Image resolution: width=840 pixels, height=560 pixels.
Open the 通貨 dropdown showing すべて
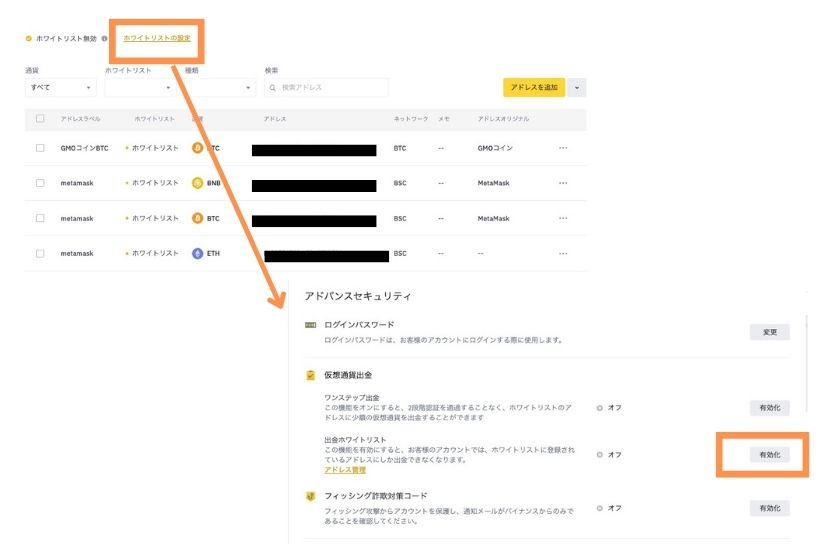61,87
